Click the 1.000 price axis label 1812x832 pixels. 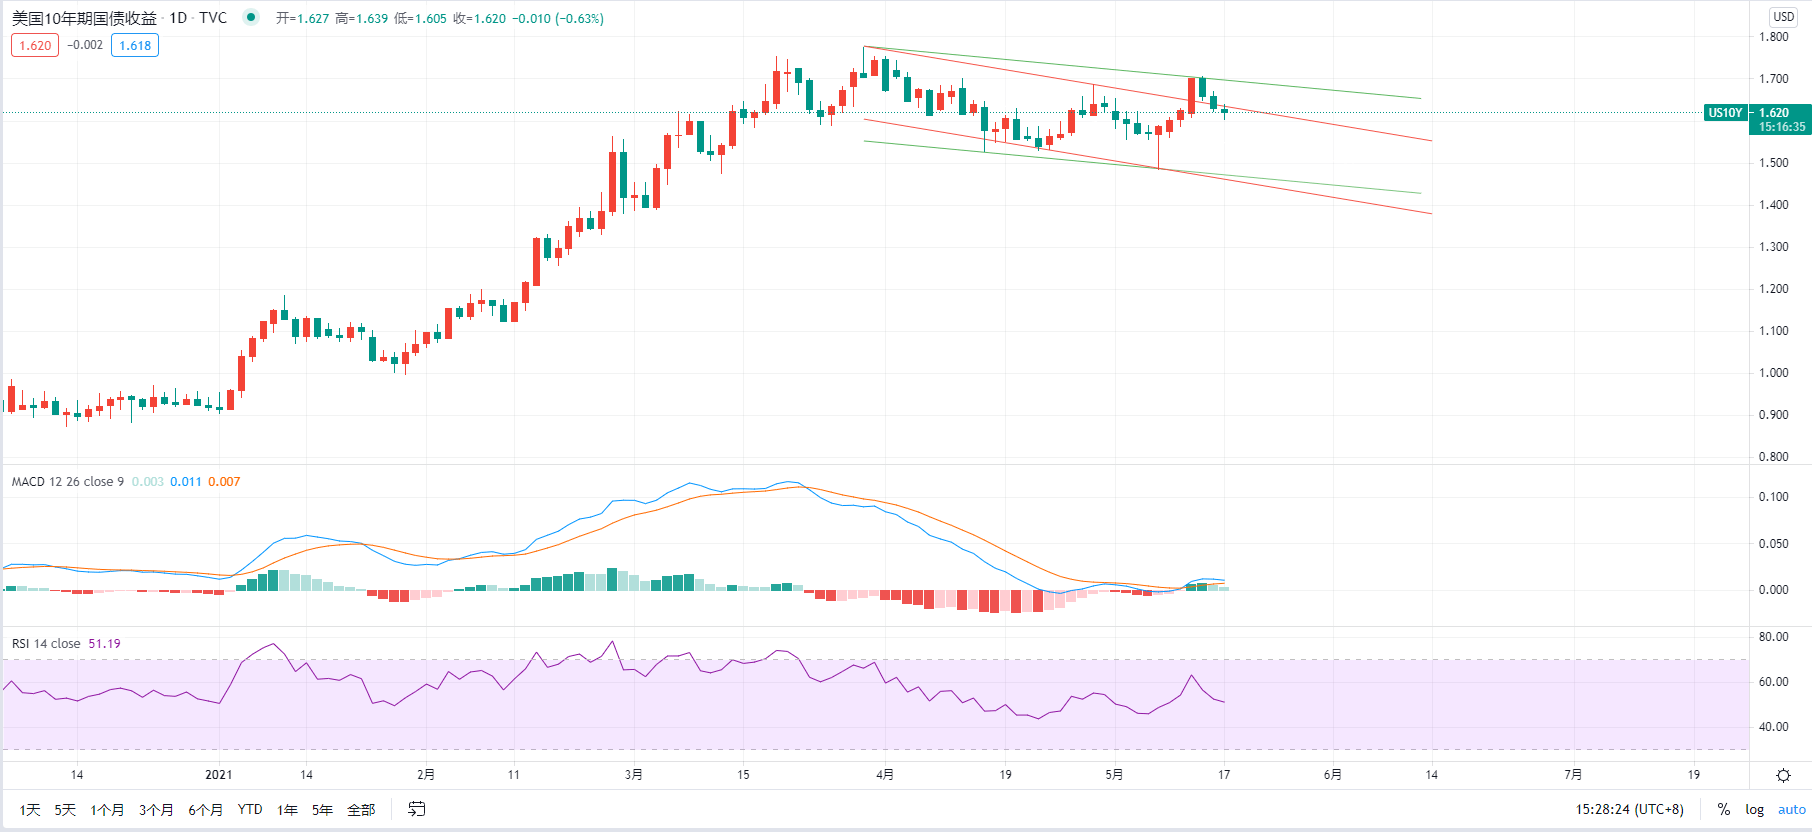[1774, 373]
